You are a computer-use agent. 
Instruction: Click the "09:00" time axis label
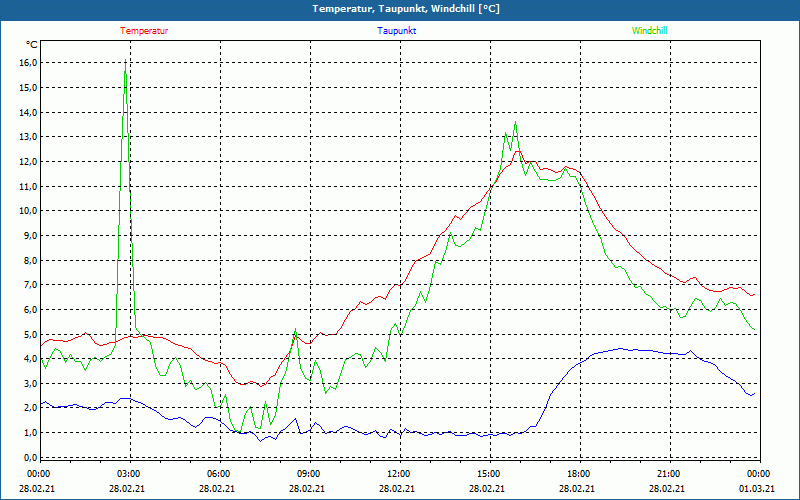309,474
